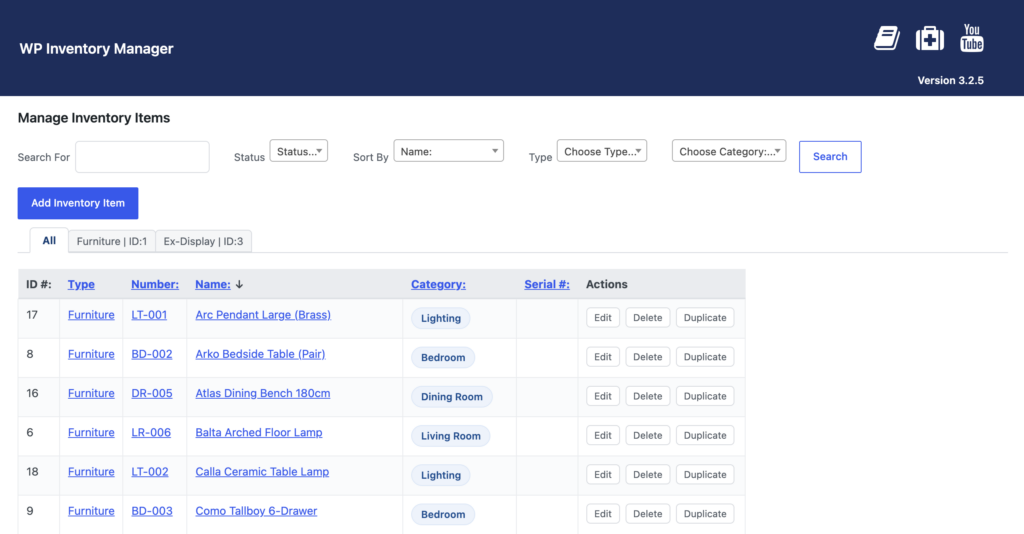Screen dimensions: 1024x534
Task: Open Arc Pendant Large (Brass) item
Action: [263, 315]
